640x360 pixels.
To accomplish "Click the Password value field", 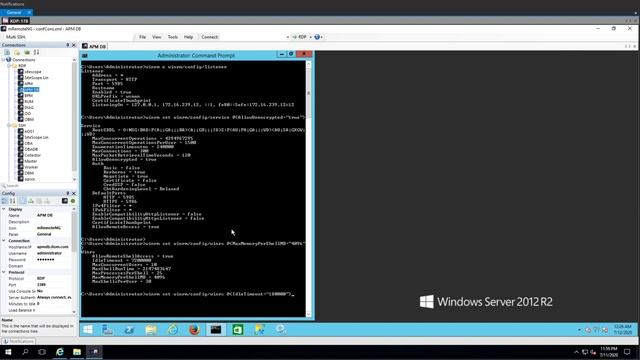I will [54, 260].
